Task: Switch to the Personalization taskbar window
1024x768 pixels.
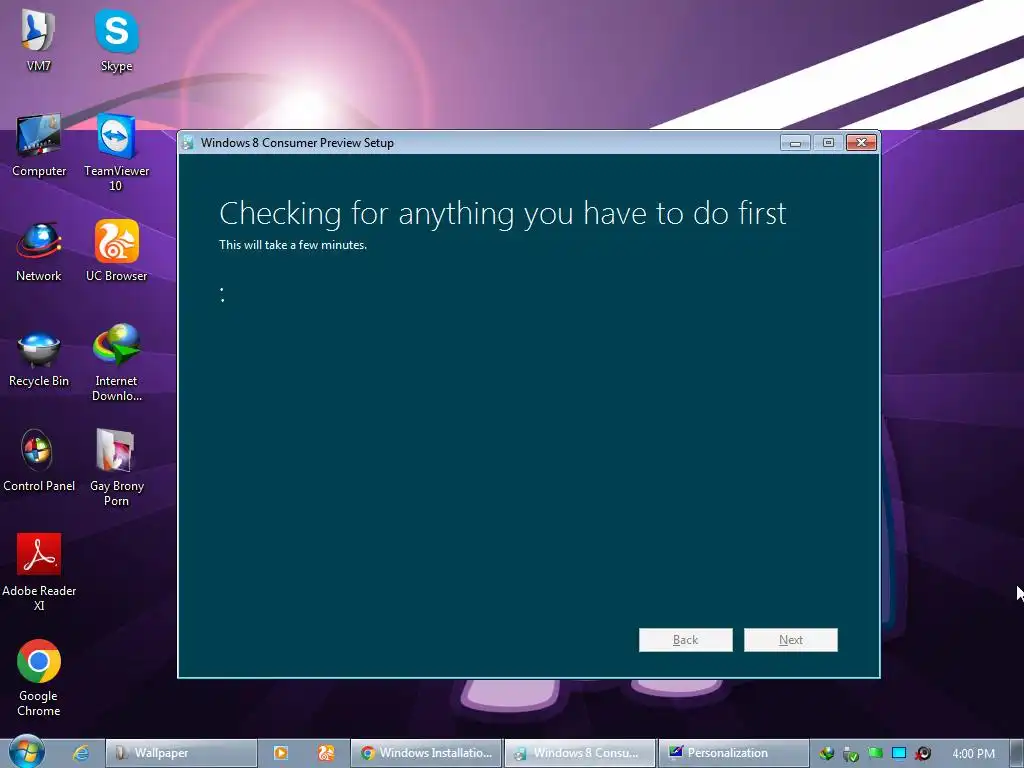Action: coord(733,753)
